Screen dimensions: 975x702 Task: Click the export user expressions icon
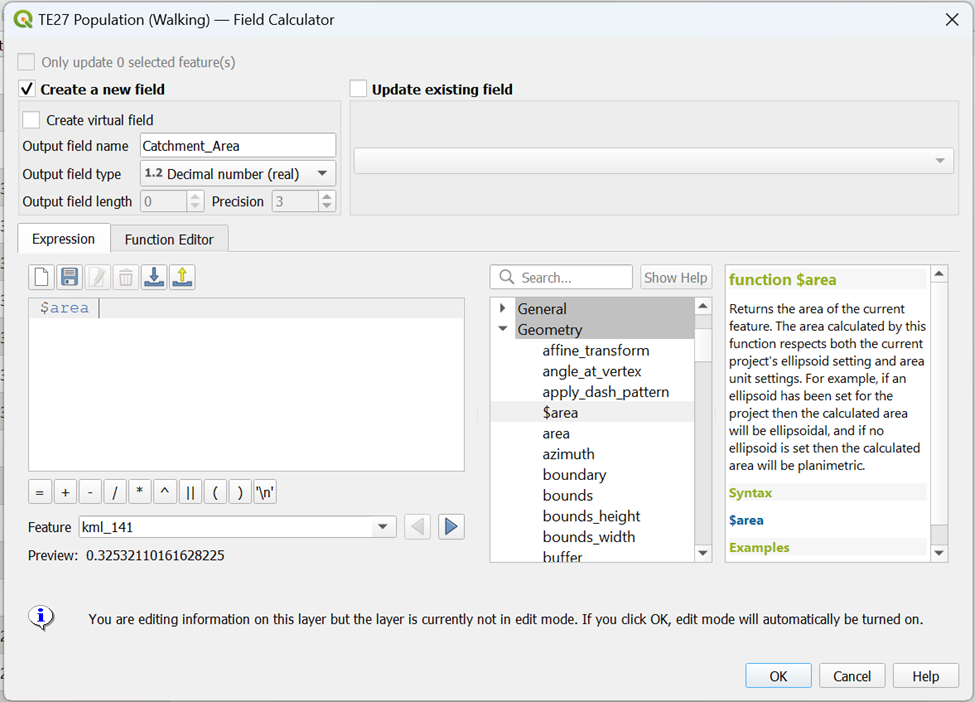tap(181, 277)
